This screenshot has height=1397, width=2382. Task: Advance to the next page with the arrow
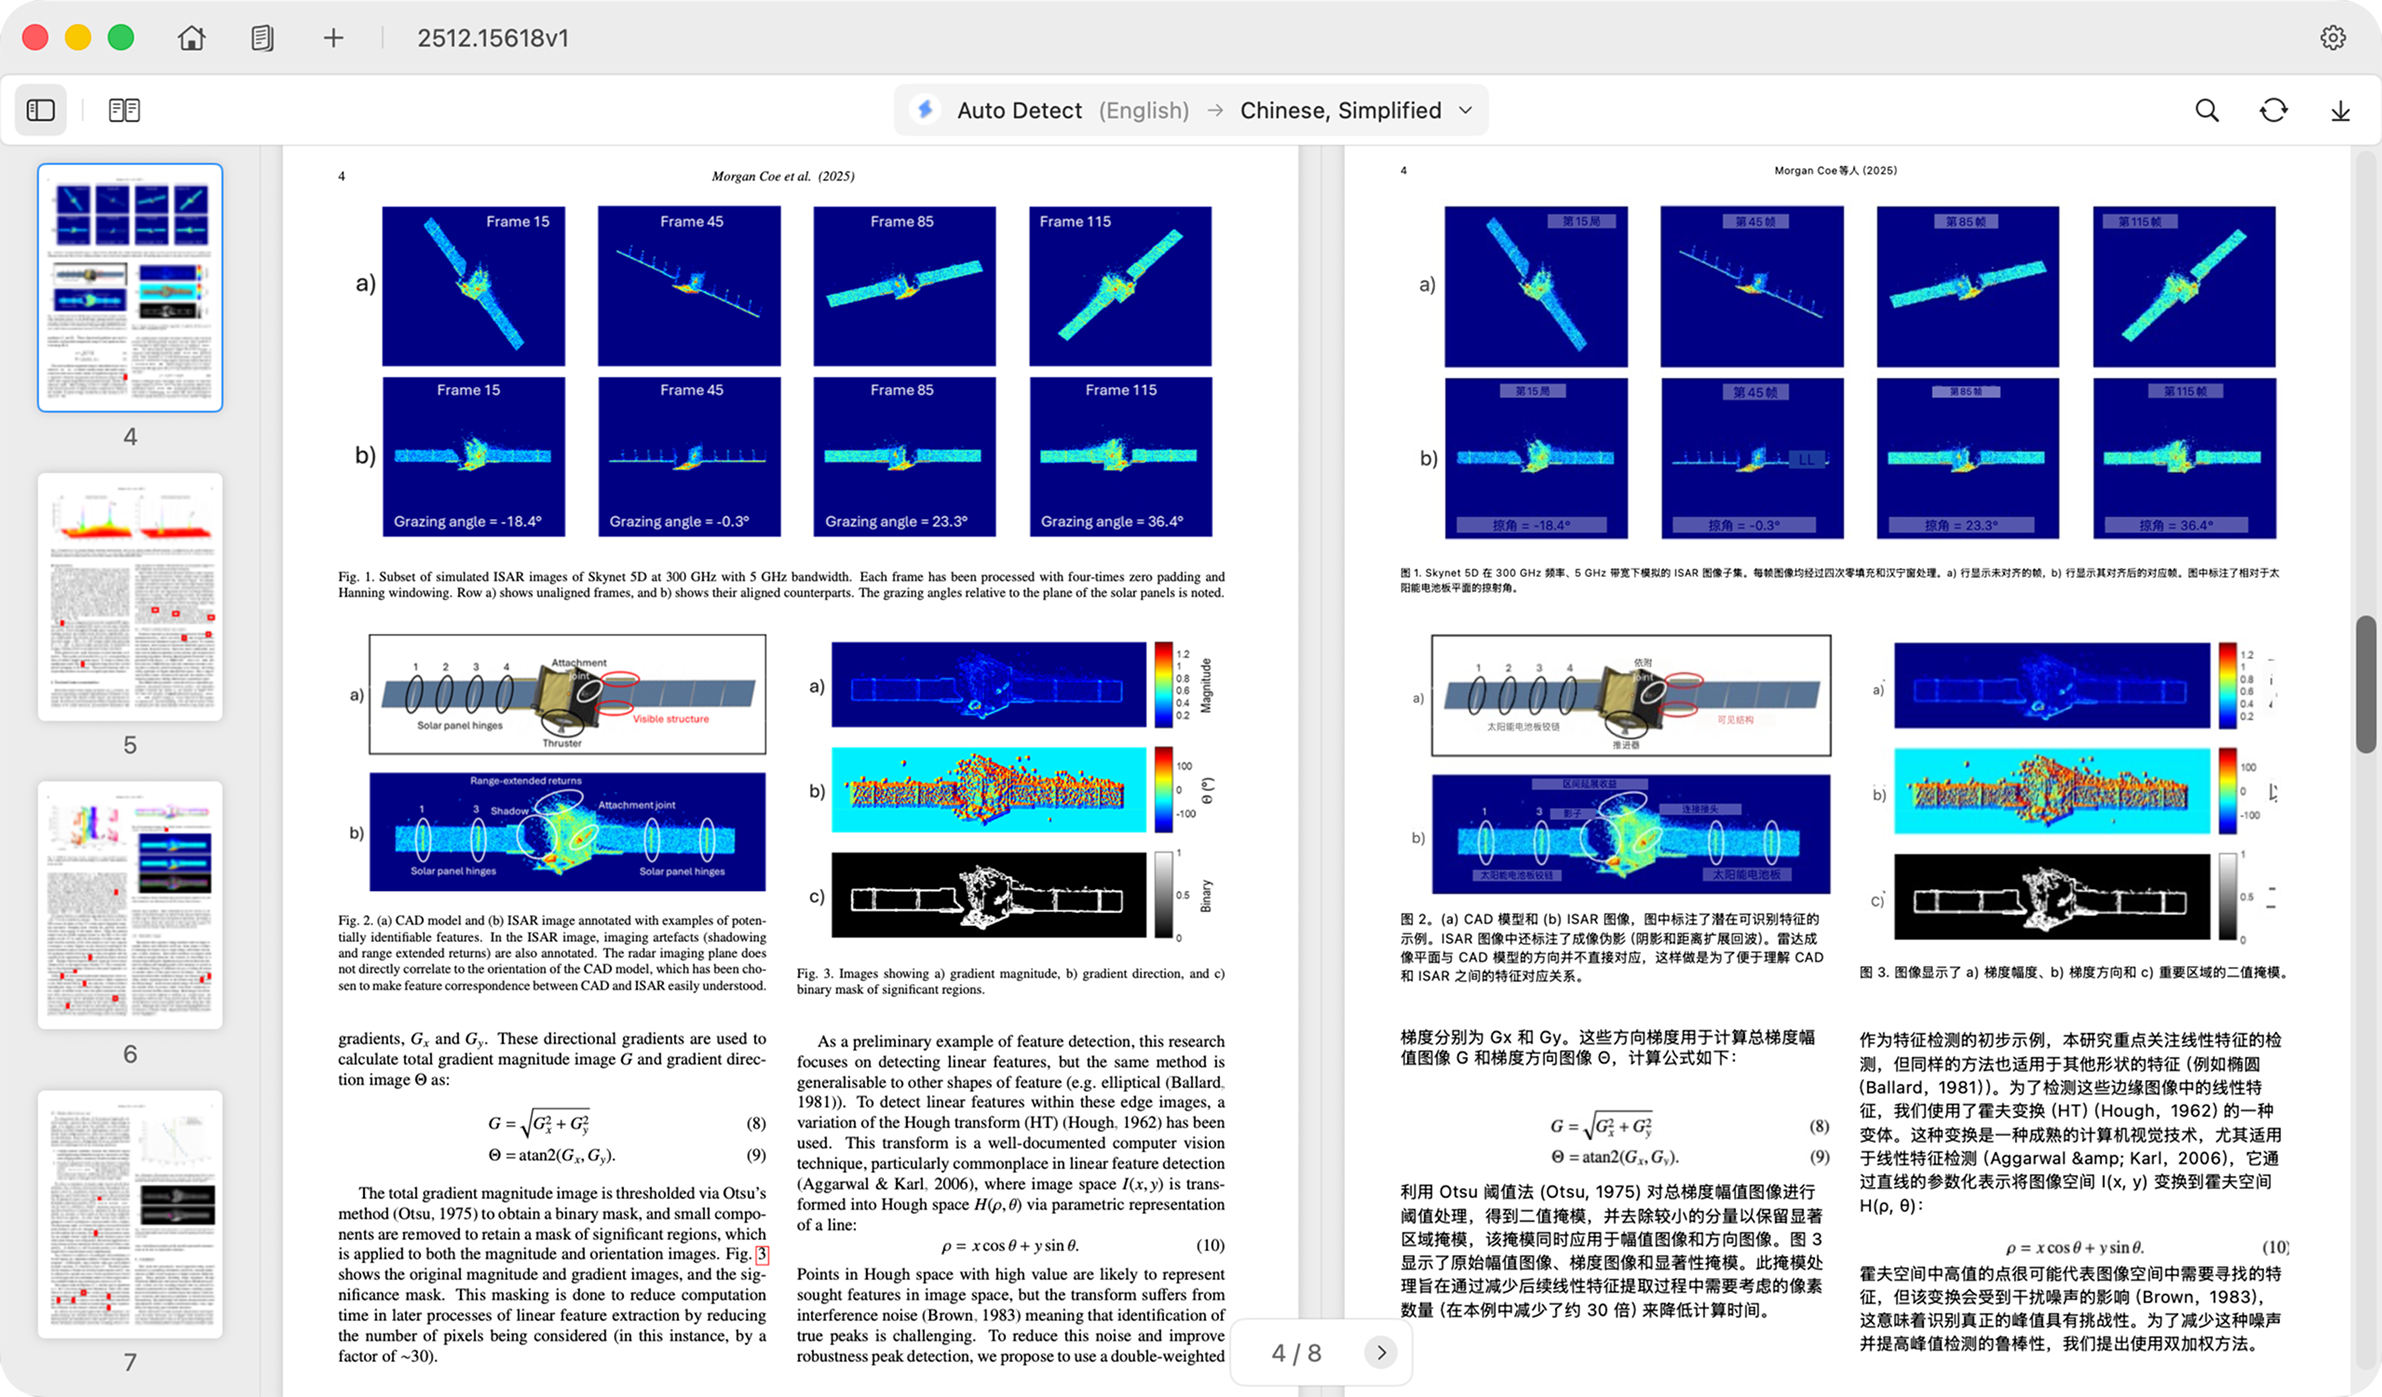[1381, 1352]
